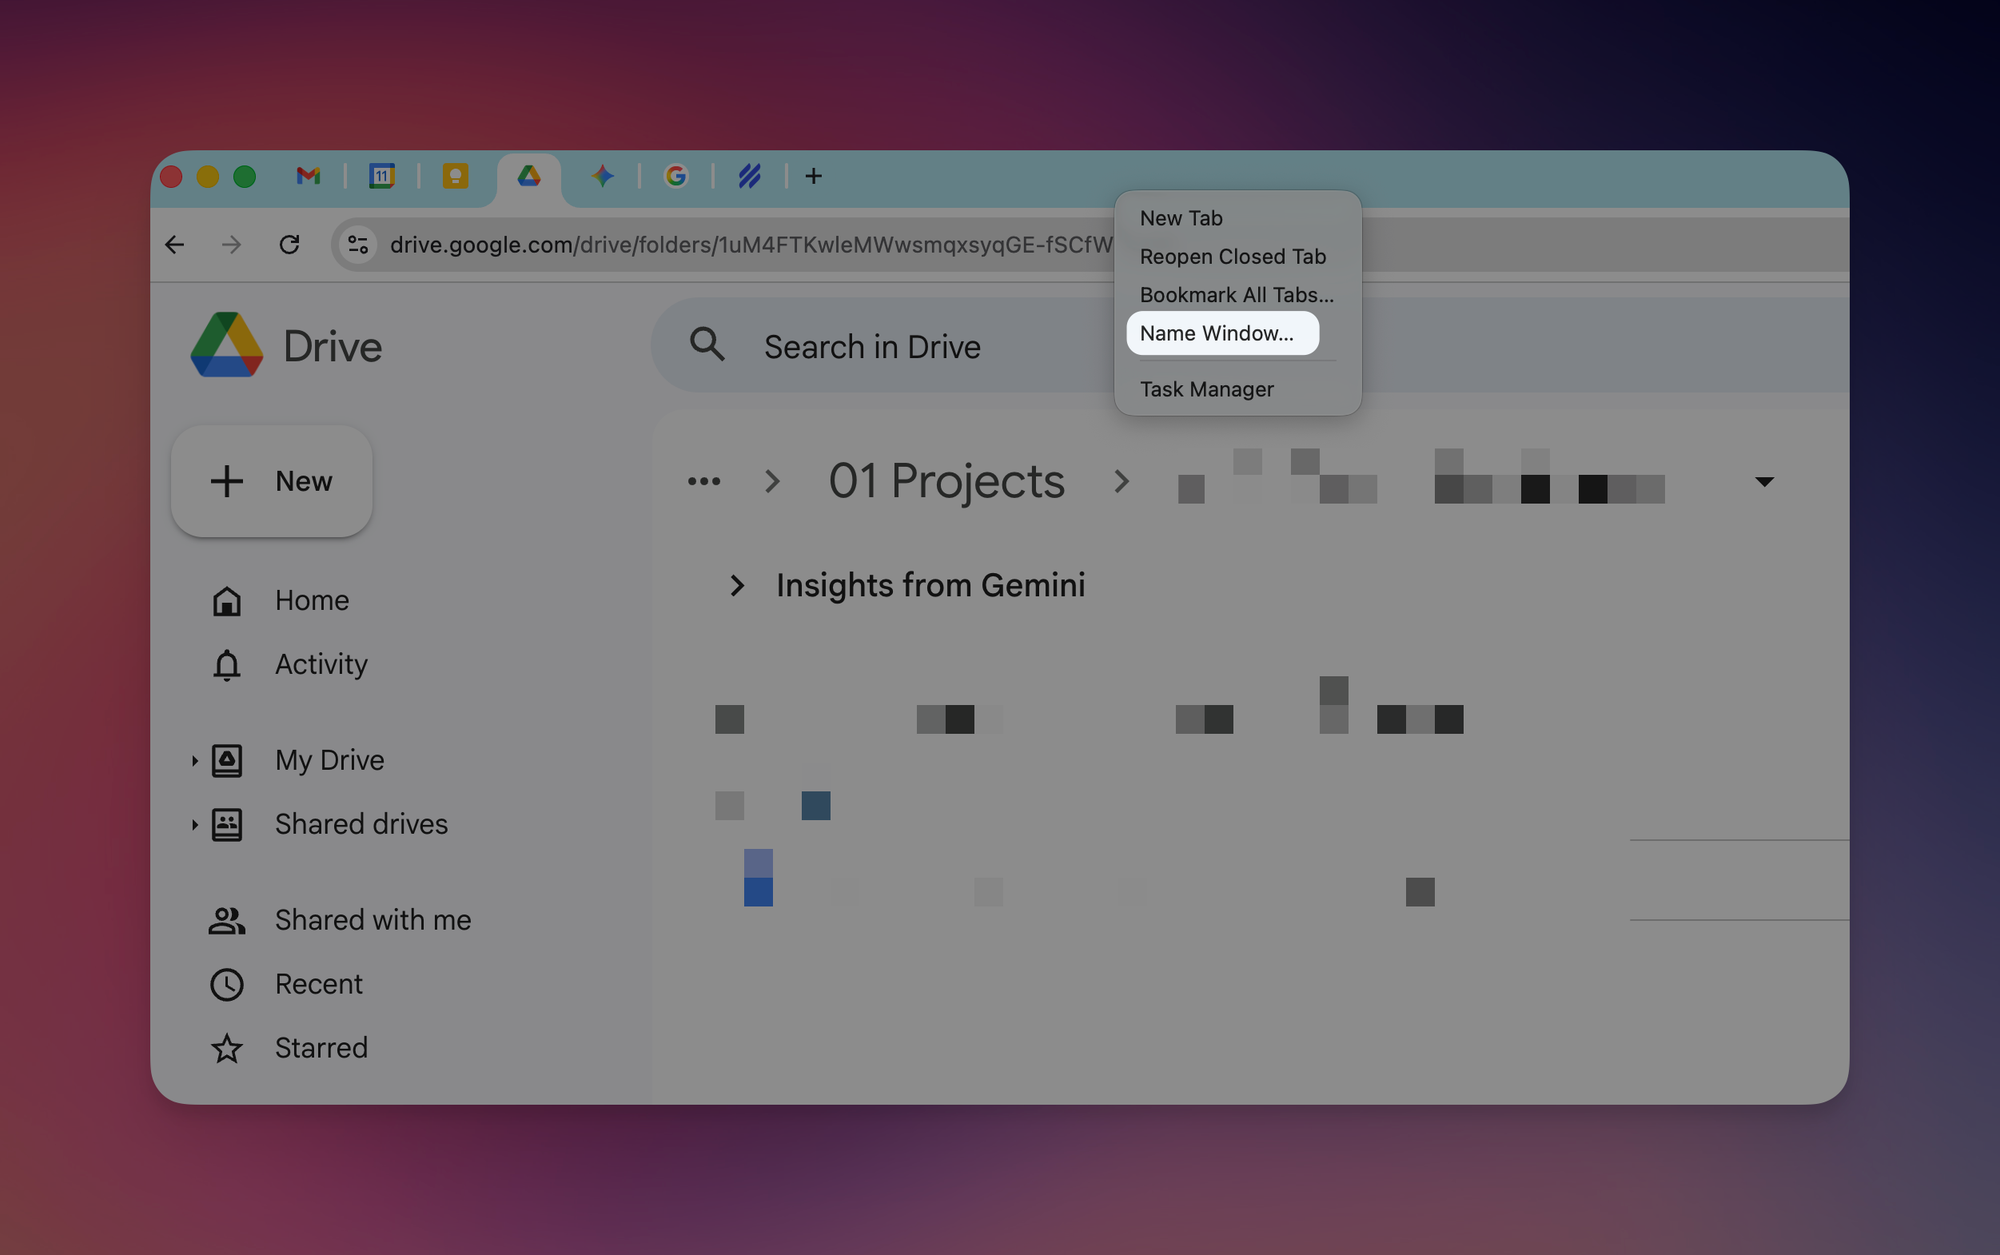The image size is (2000, 1255).
Task: Reload the page with refresh icon
Action: click(x=289, y=244)
